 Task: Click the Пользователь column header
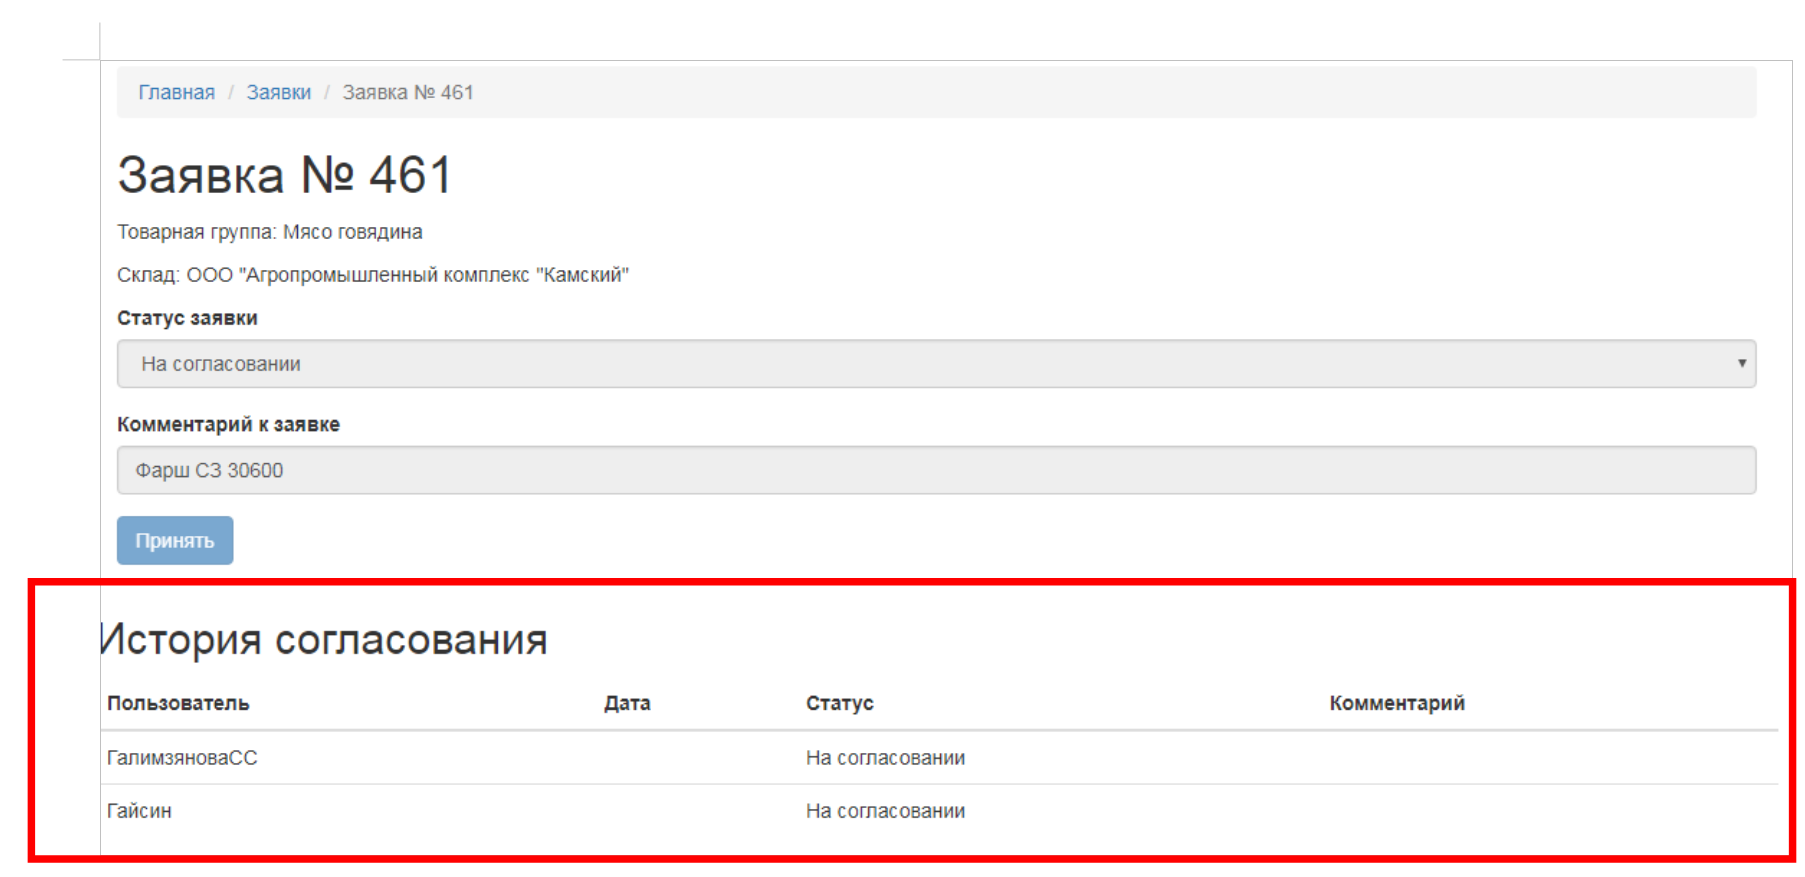pos(178,703)
